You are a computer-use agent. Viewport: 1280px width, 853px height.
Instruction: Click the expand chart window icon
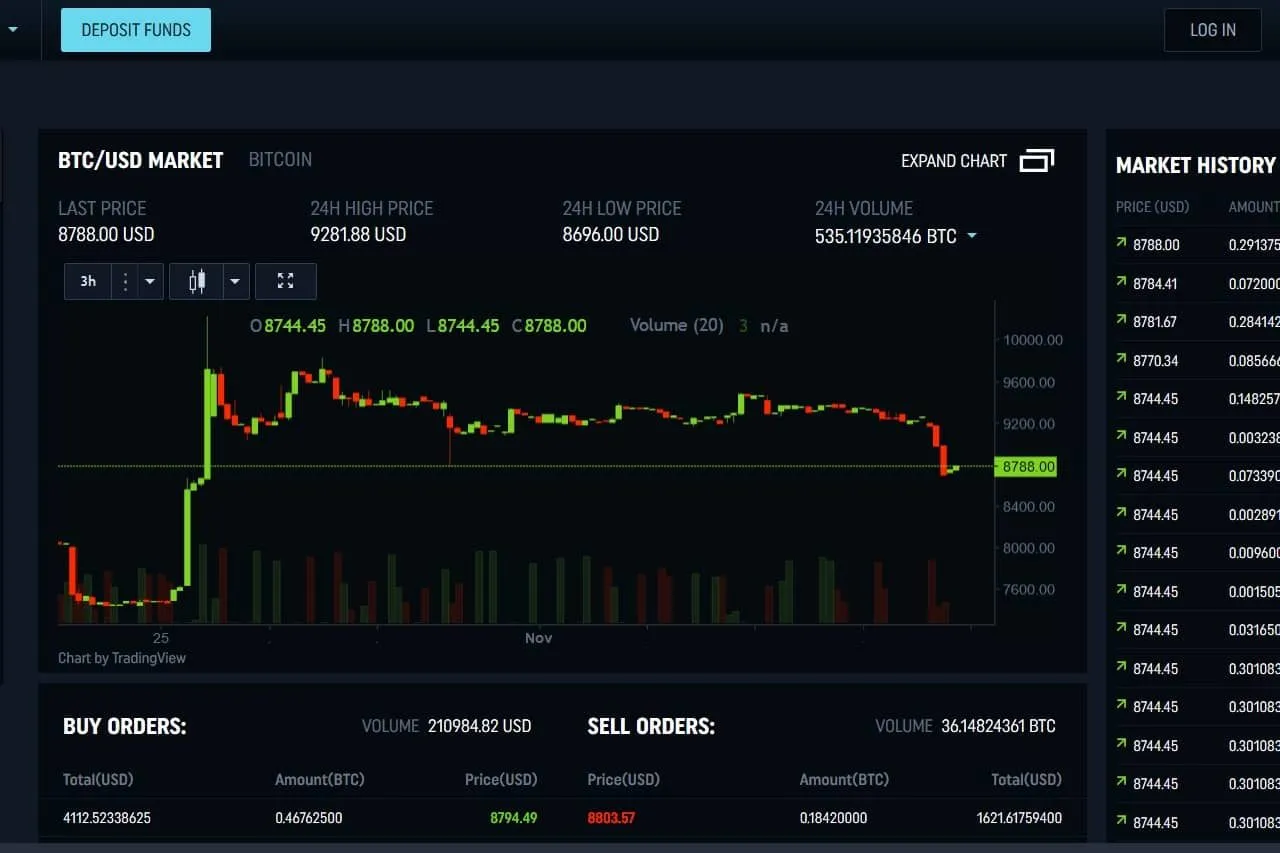coord(1036,161)
